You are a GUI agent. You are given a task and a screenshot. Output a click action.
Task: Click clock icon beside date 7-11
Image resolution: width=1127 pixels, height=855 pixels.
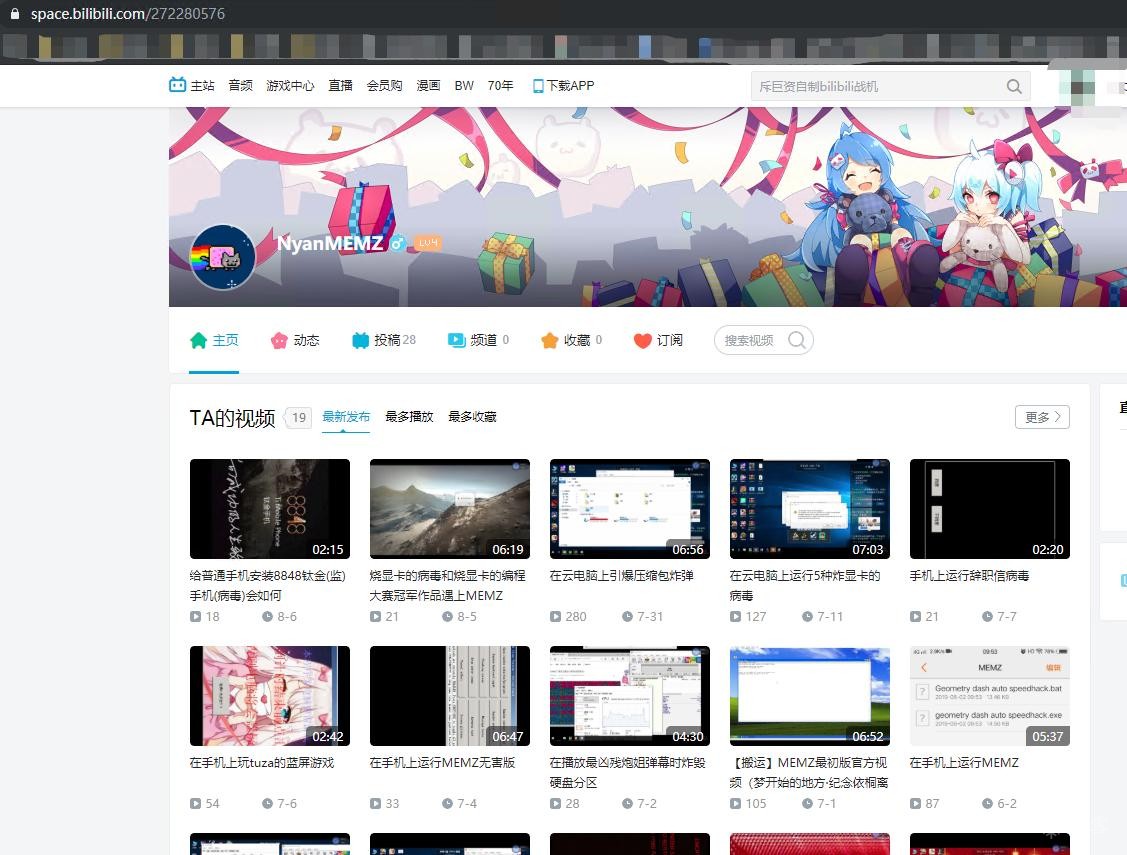(807, 616)
